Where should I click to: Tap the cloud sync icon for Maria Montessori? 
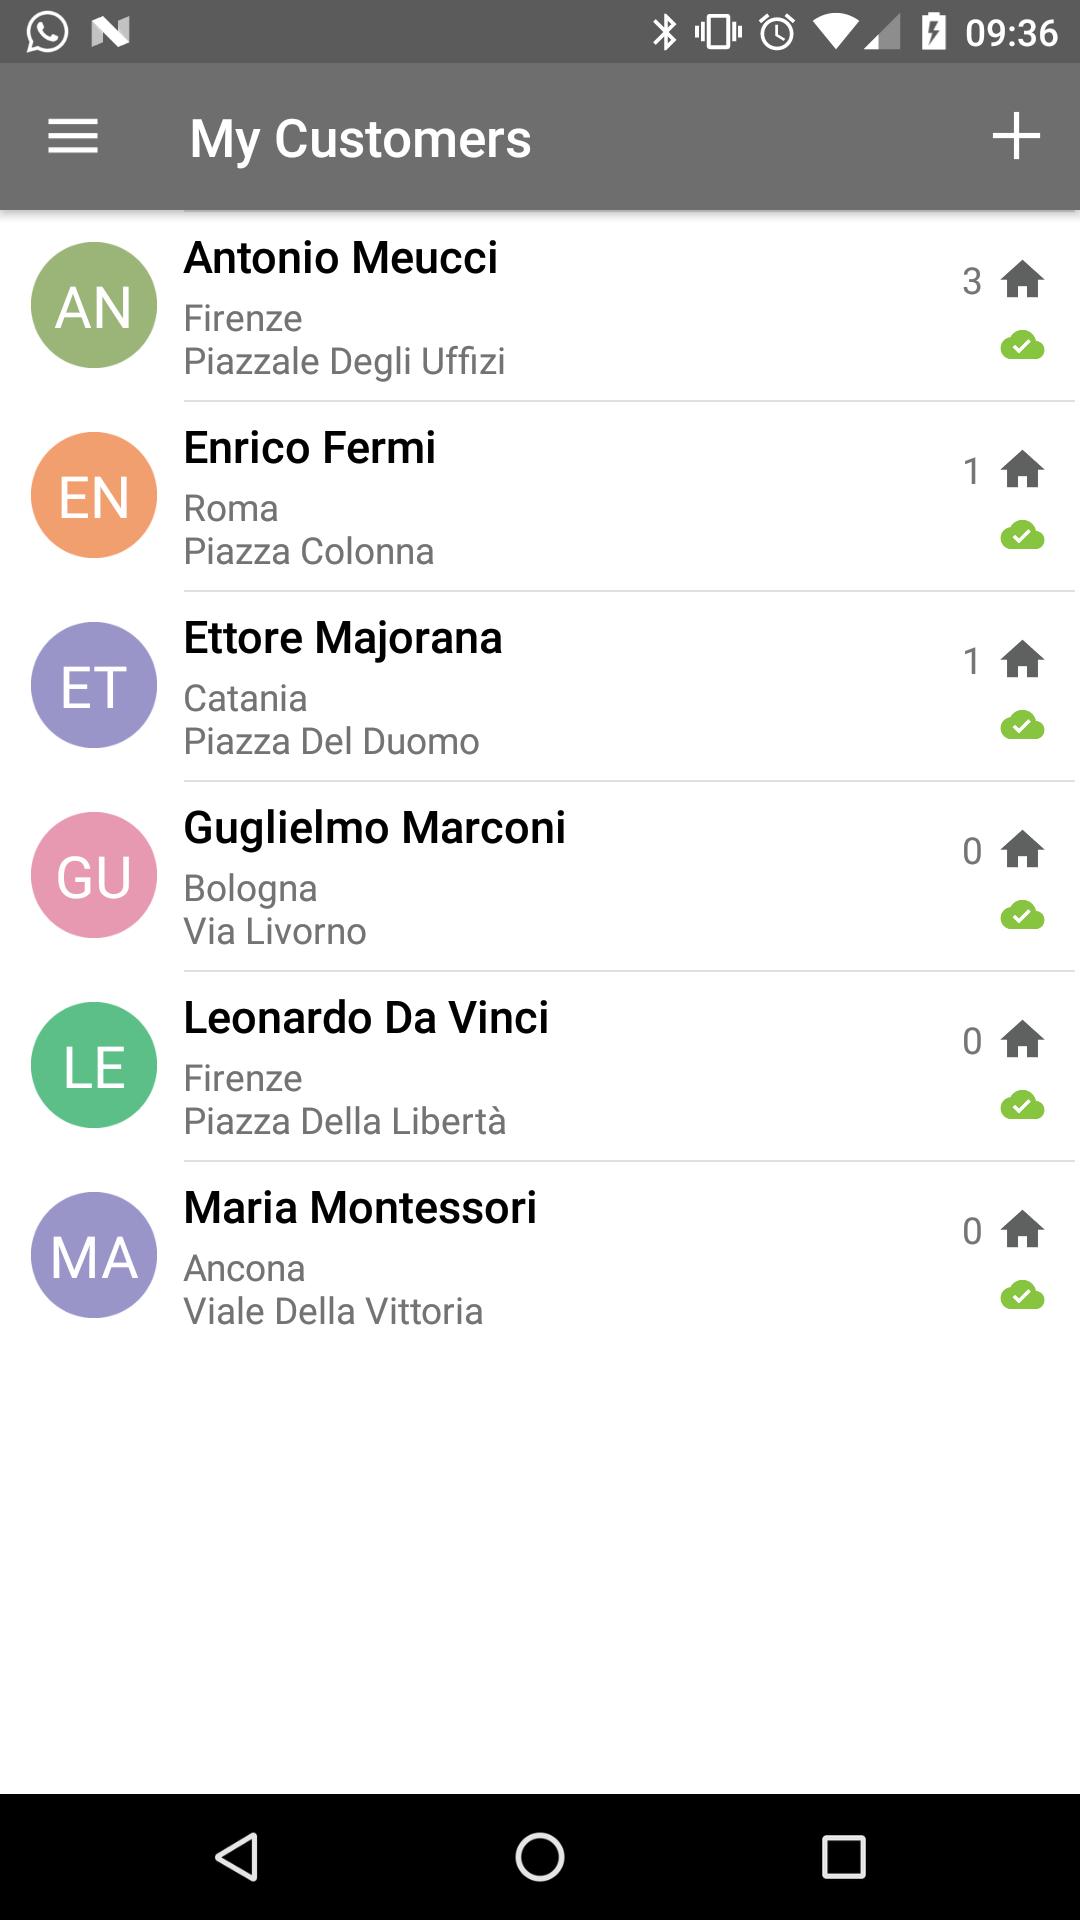1022,1295
